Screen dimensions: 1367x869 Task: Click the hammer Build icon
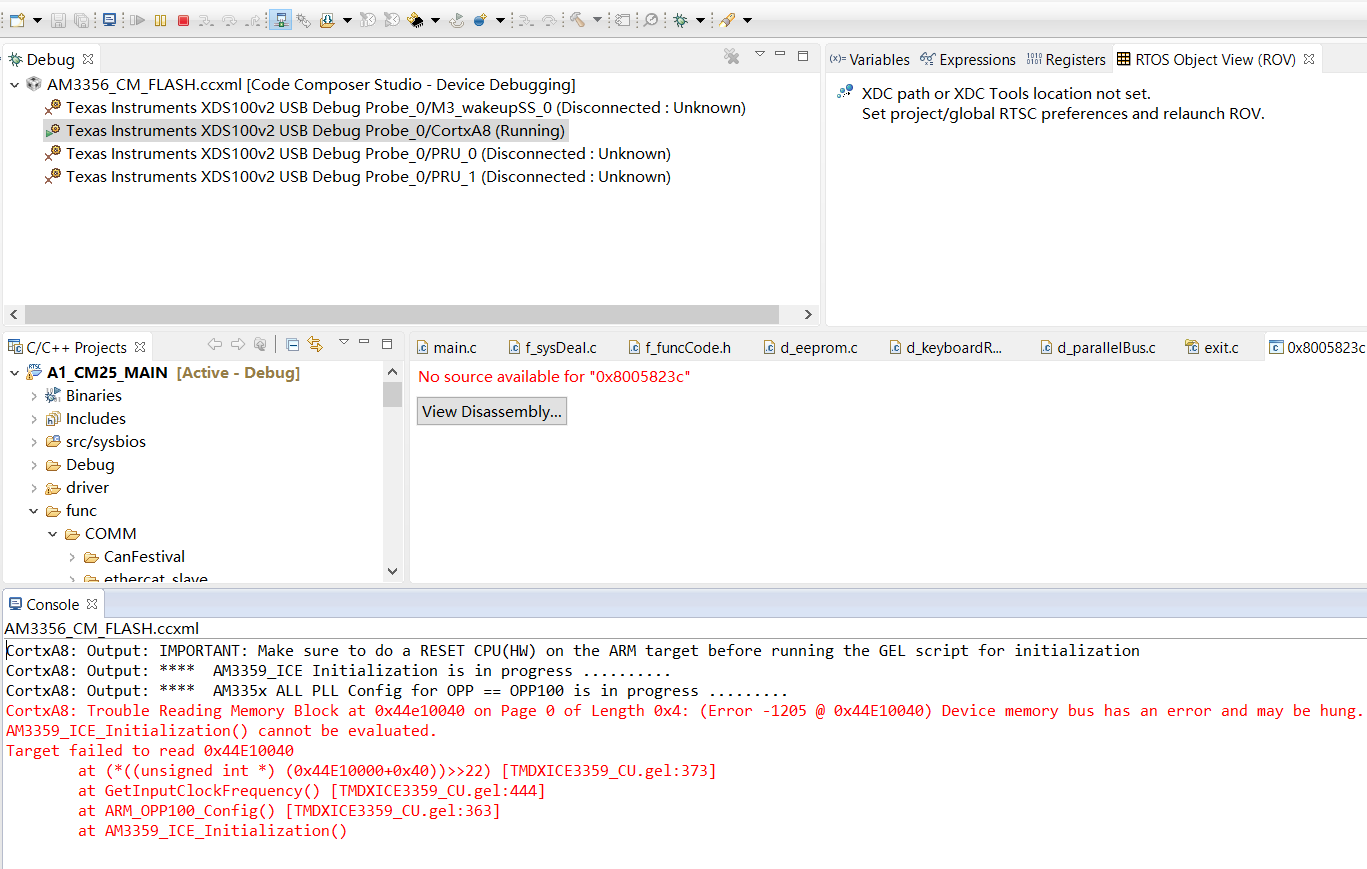point(577,20)
